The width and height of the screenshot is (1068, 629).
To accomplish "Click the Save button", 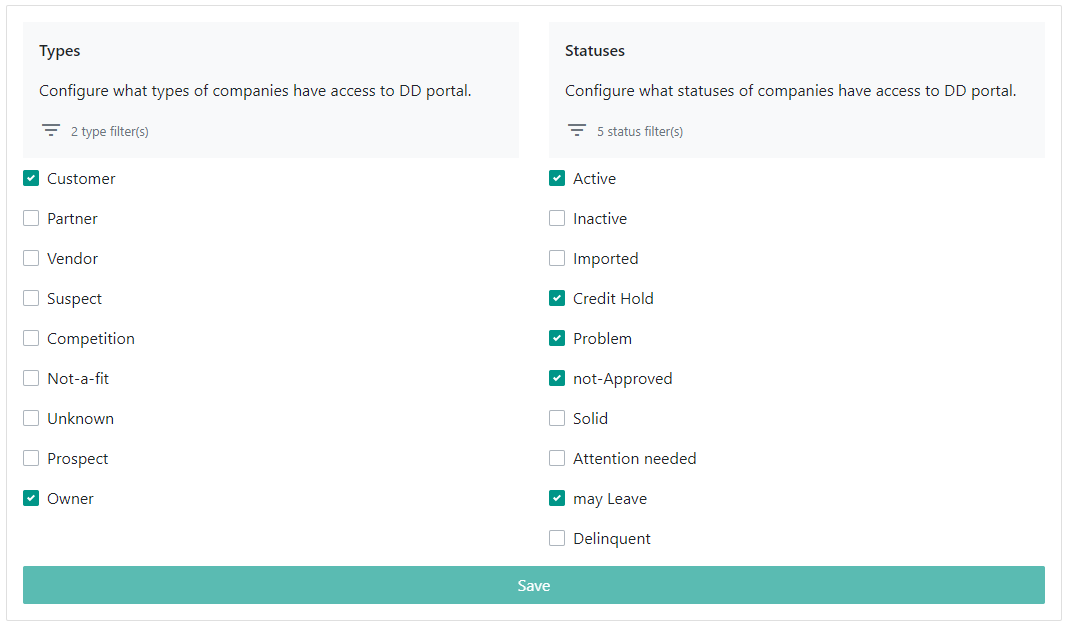I will click(x=533, y=585).
